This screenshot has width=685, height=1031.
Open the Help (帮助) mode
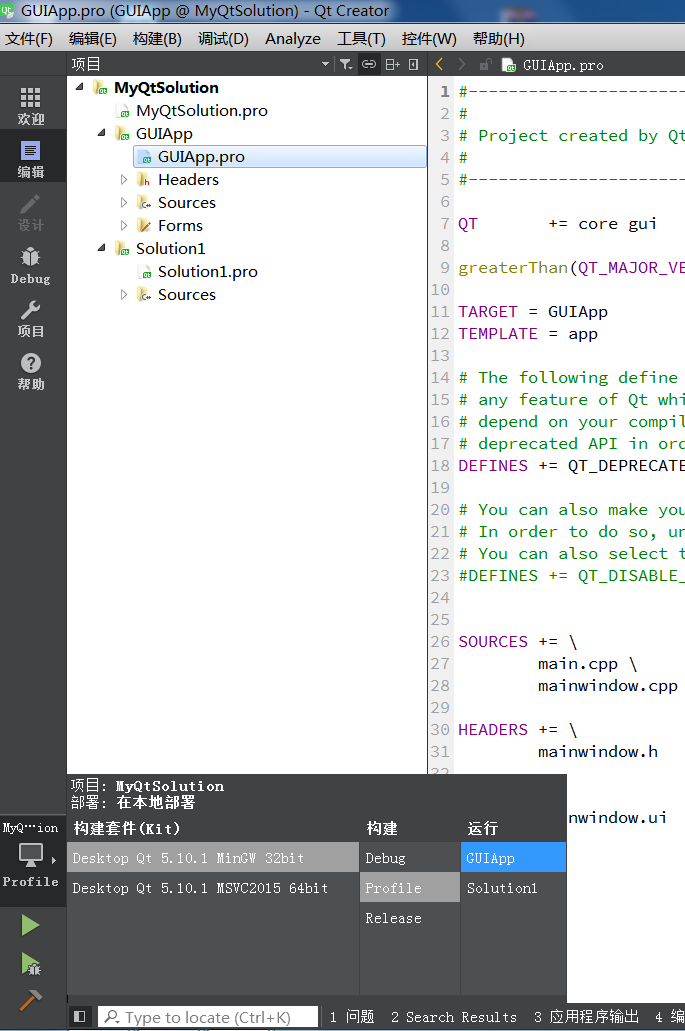pyautogui.click(x=30, y=372)
